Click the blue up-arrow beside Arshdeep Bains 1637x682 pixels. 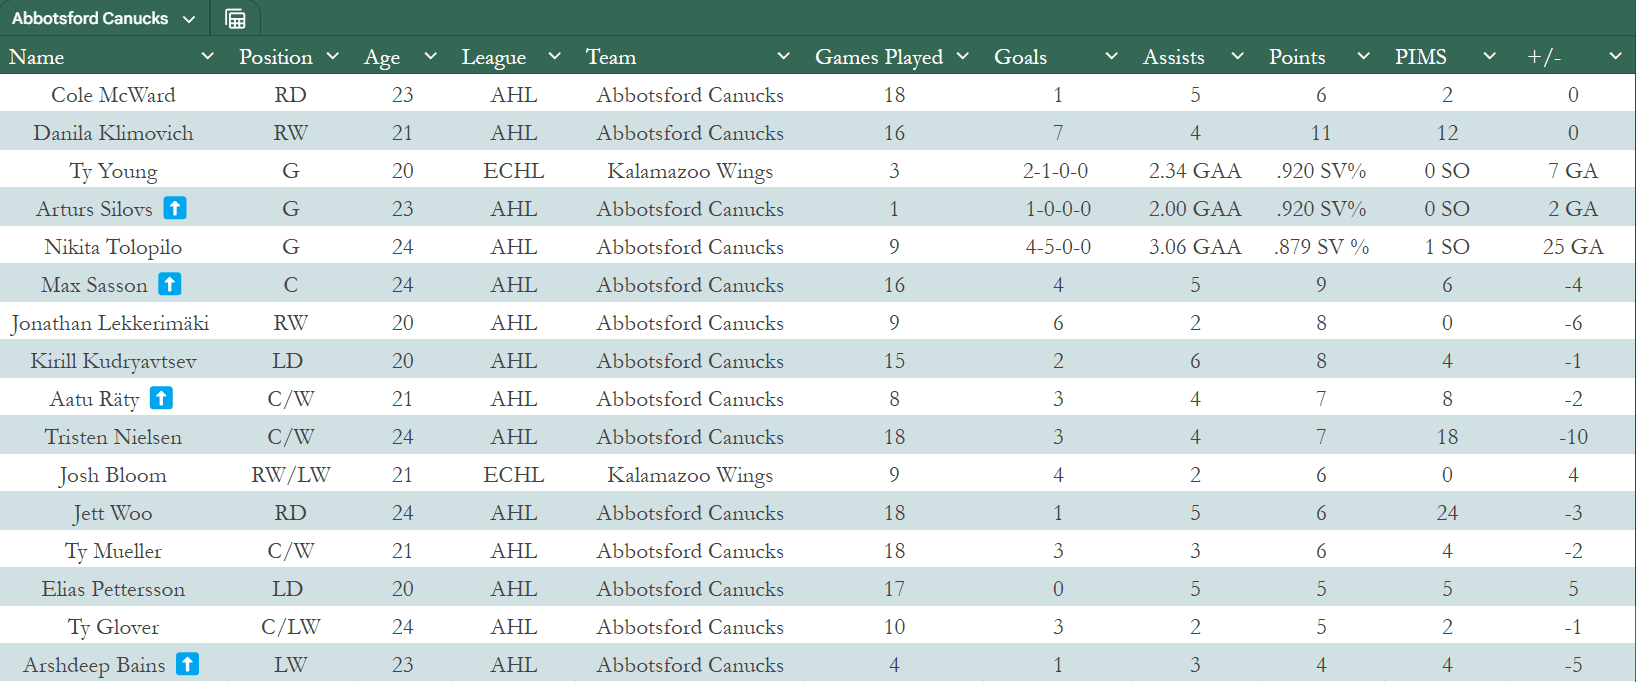pyautogui.click(x=187, y=664)
